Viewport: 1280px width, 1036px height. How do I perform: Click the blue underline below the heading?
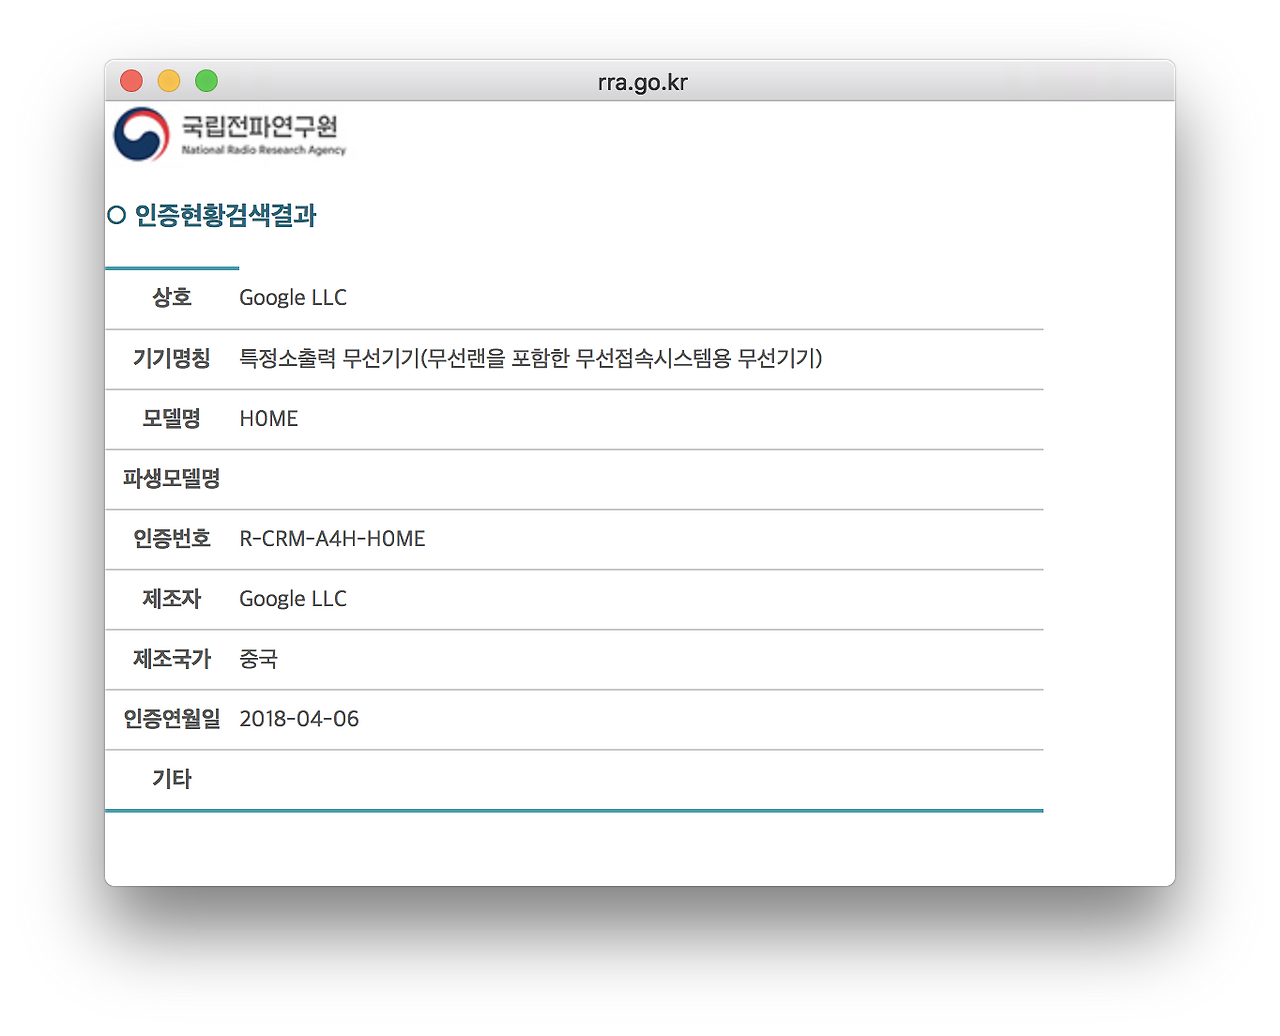coord(172,268)
